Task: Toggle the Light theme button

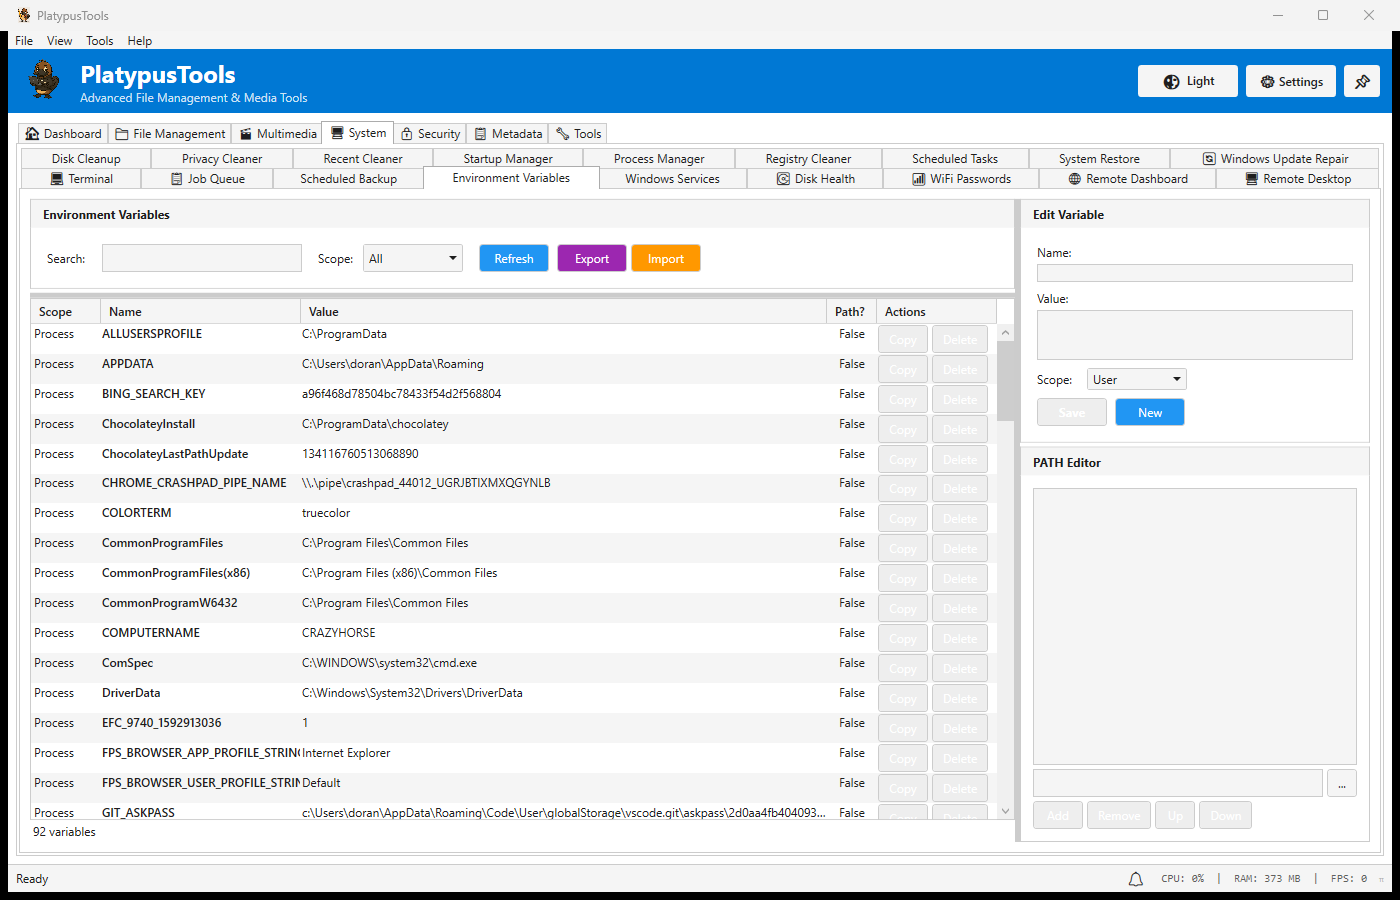Action: tap(1187, 81)
